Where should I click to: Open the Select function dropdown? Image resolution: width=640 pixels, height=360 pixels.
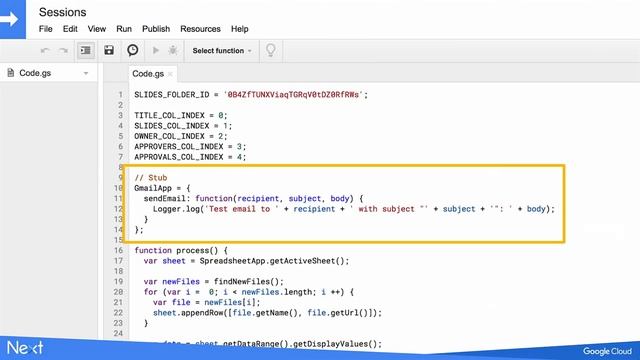pyautogui.click(x=222, y=51)
